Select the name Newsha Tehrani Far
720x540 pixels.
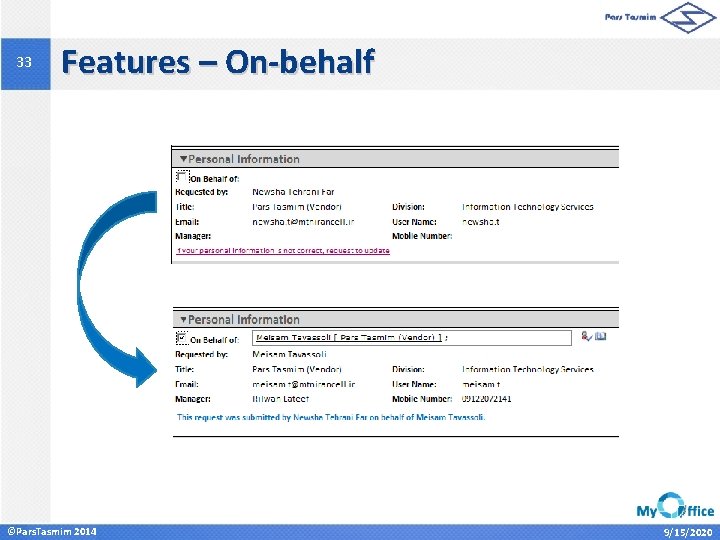293,192
